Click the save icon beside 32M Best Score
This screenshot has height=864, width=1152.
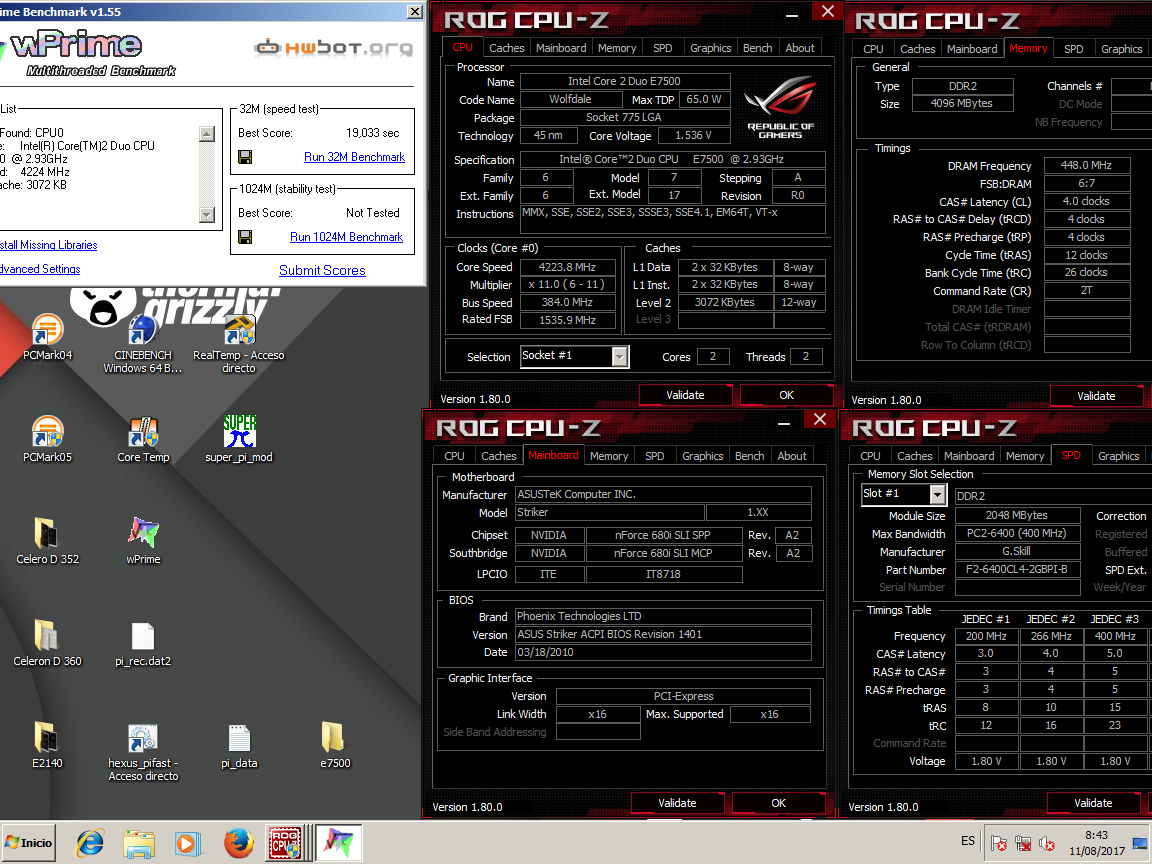[245, 156]
